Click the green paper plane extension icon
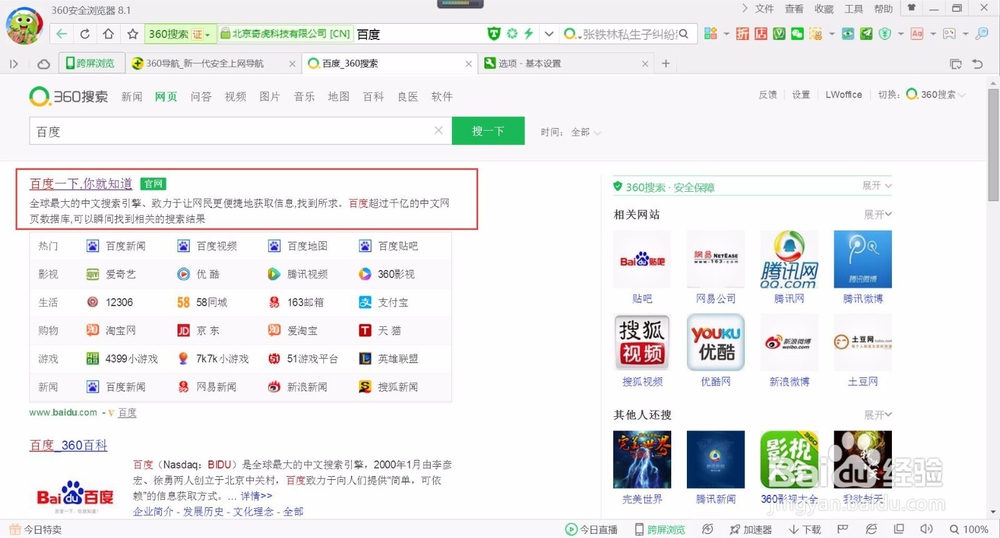 (x=866, y=34)
